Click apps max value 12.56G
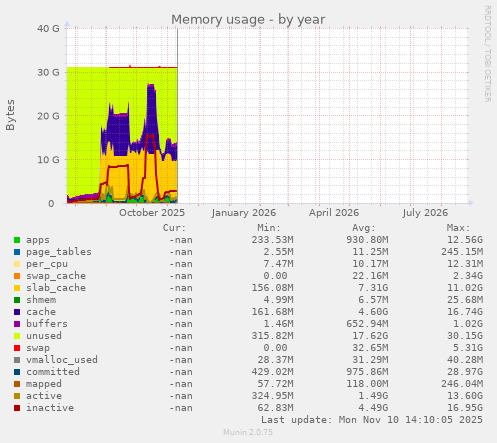This screenshot has width=497, height=443. 465,240
